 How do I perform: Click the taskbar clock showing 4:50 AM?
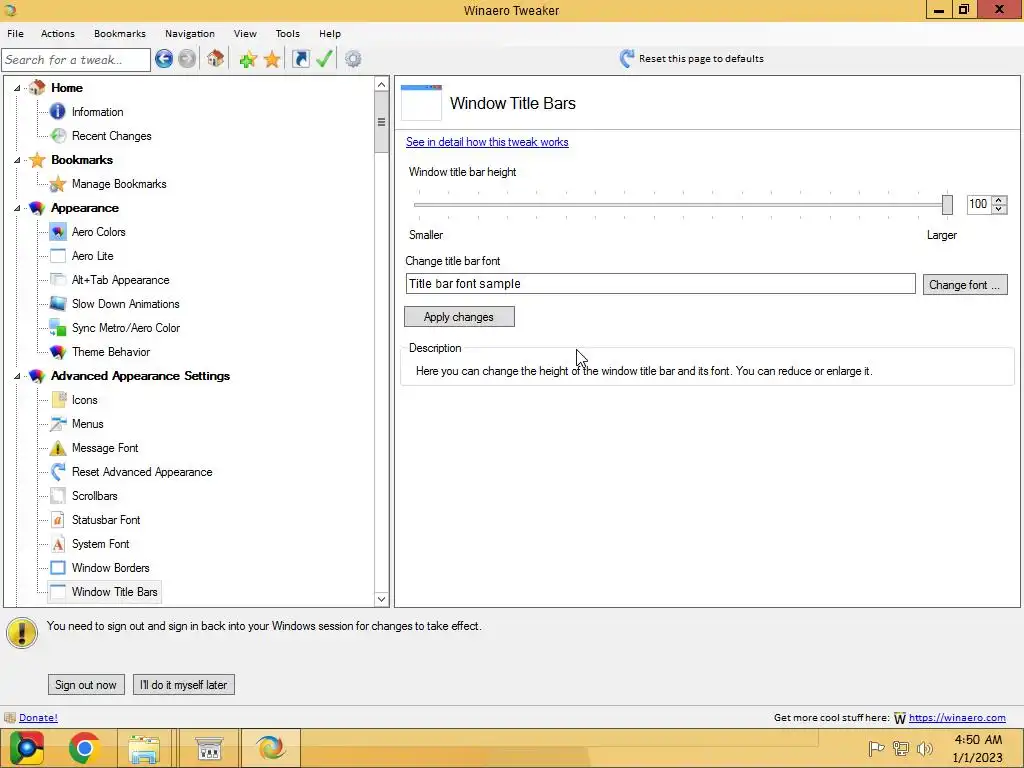pos(978,748)
